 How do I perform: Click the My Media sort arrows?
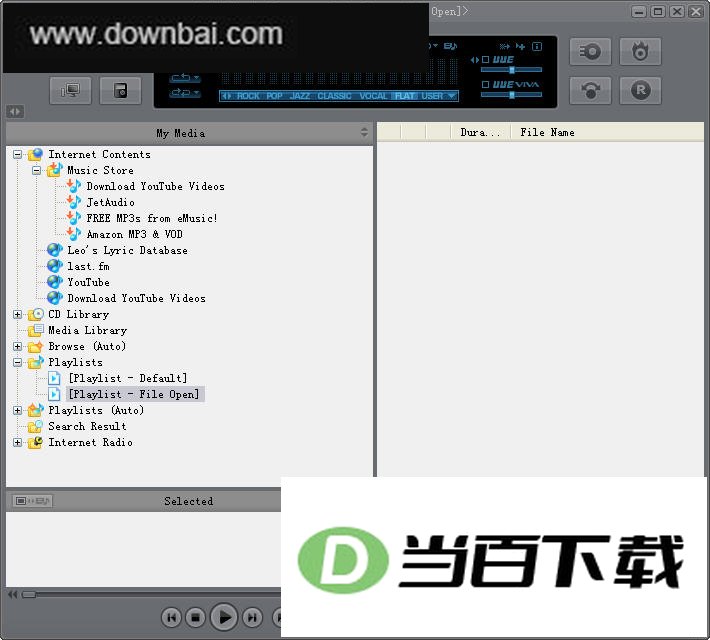(364, 132)
